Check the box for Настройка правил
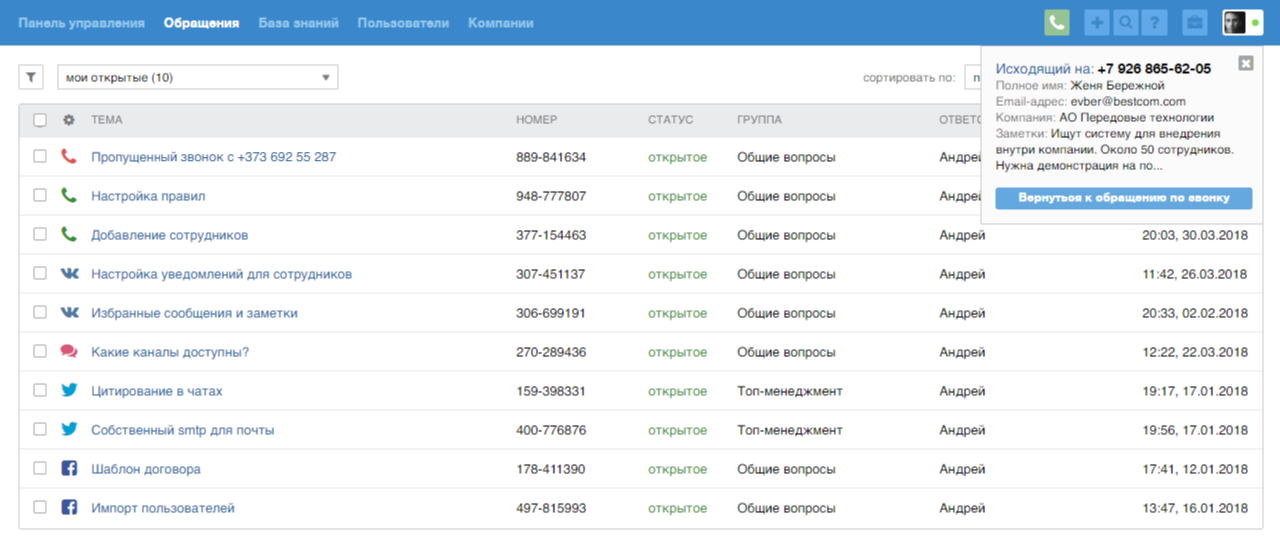 (40, 196)
